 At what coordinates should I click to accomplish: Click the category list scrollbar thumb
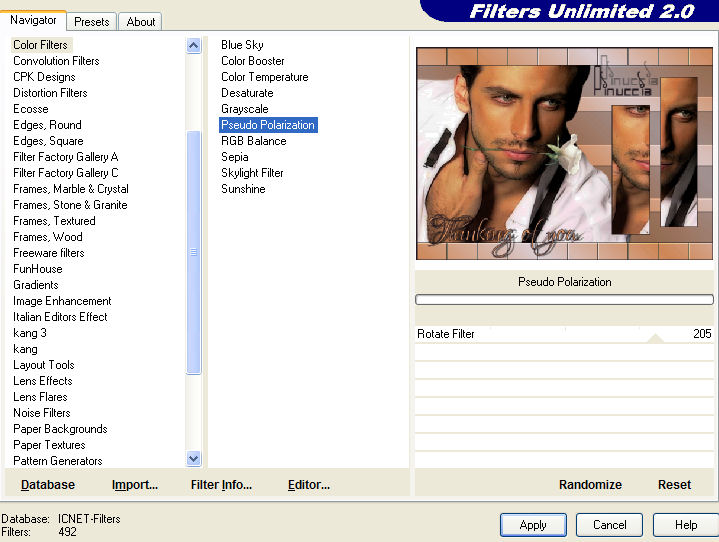pyautogui.click(x=194, y=252)
